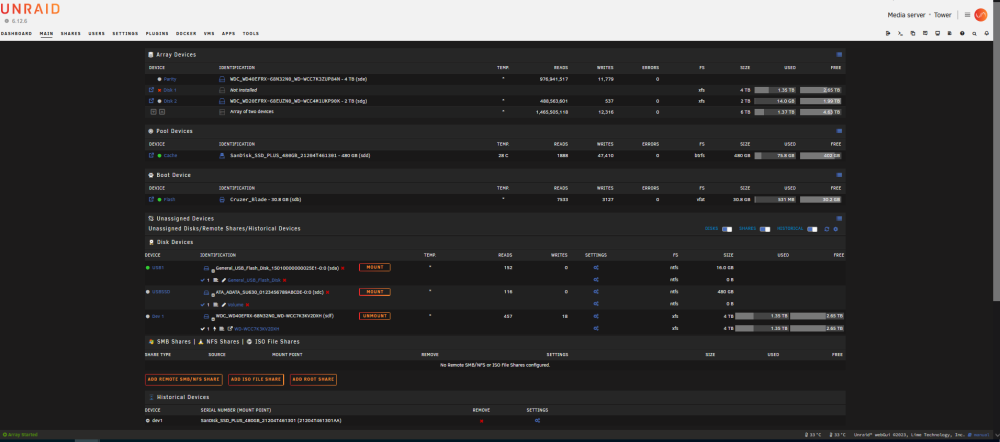Click Cache used space bar 79.8 GB
Image resolution: width=1000 pixels, height=442 pixels.
click(776, 155)
